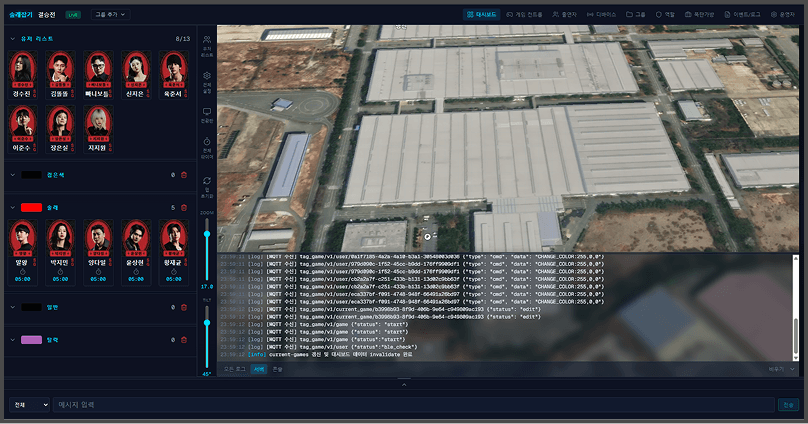808x424 pixels.
Task: Expand the second black group chevron
Action: [12, 308]
